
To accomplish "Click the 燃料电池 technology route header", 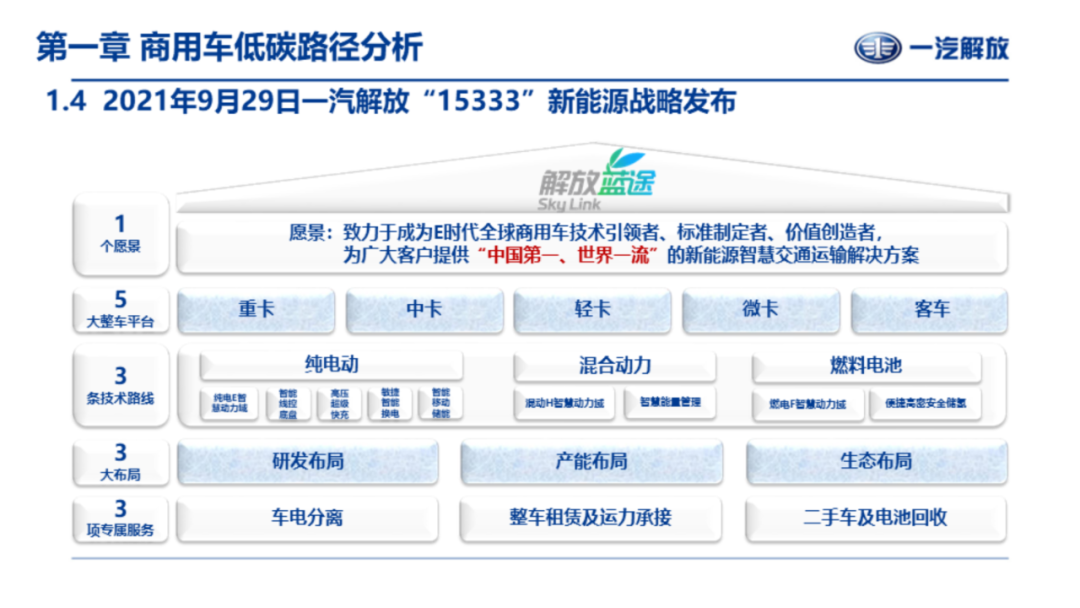I will tap(866, 366).
